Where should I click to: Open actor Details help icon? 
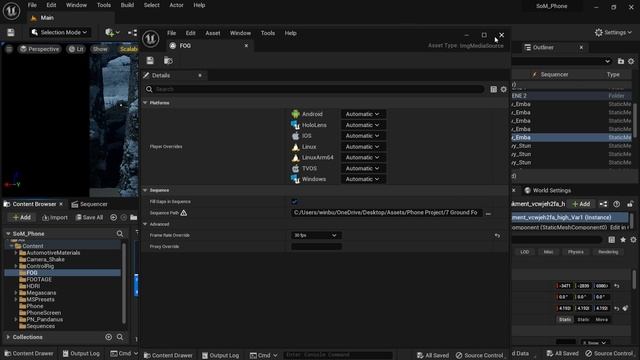616,204
